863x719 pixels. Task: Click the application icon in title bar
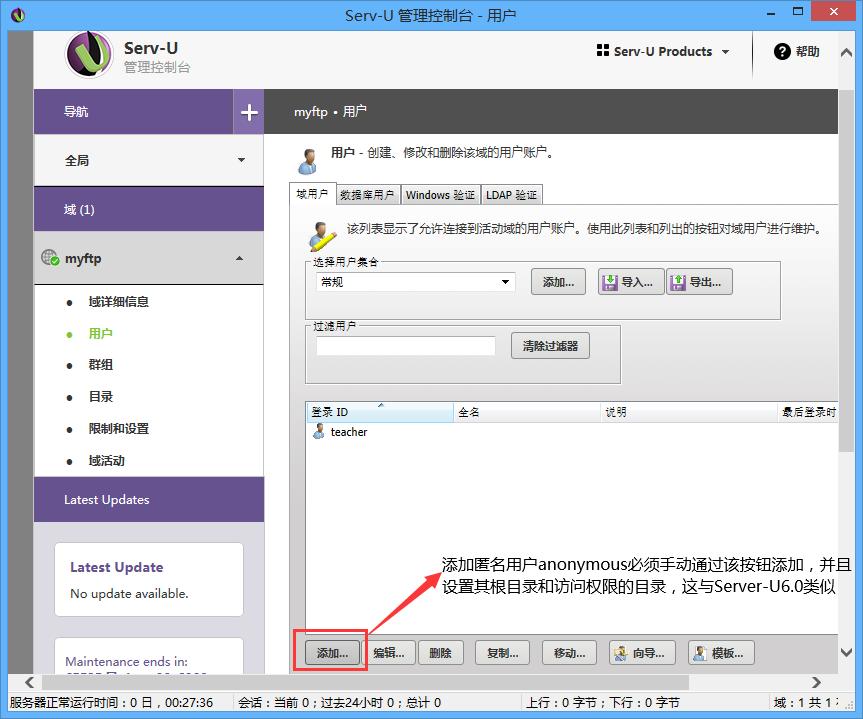[18, 14]
